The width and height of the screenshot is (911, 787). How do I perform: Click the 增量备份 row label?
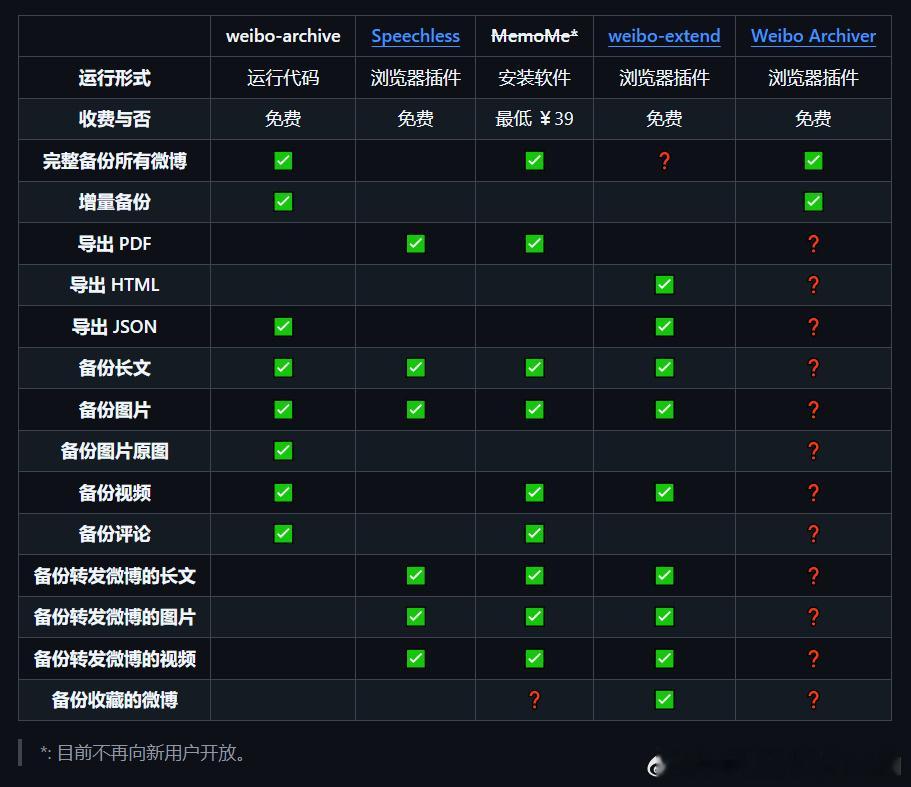point(114,202)
